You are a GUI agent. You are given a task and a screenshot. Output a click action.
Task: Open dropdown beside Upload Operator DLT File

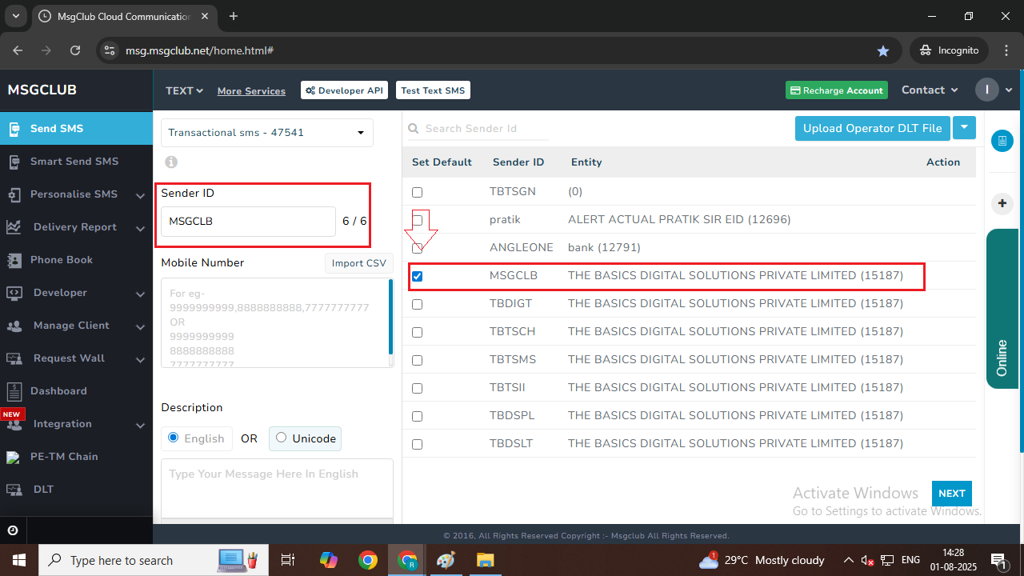point(964,128)
